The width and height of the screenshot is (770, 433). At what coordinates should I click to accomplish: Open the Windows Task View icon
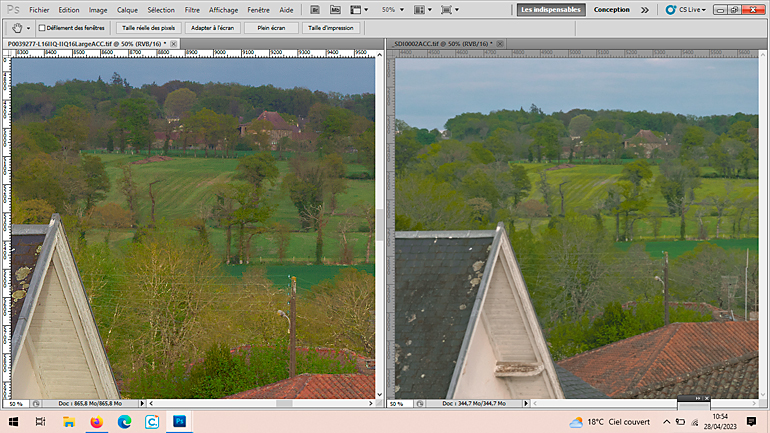coord(40,422)
